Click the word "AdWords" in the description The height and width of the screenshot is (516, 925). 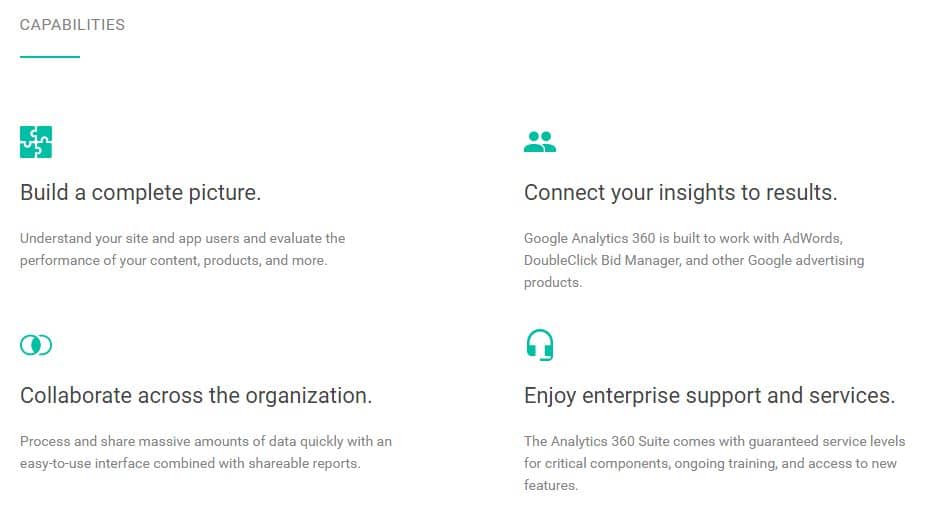[x=814, y=239]
